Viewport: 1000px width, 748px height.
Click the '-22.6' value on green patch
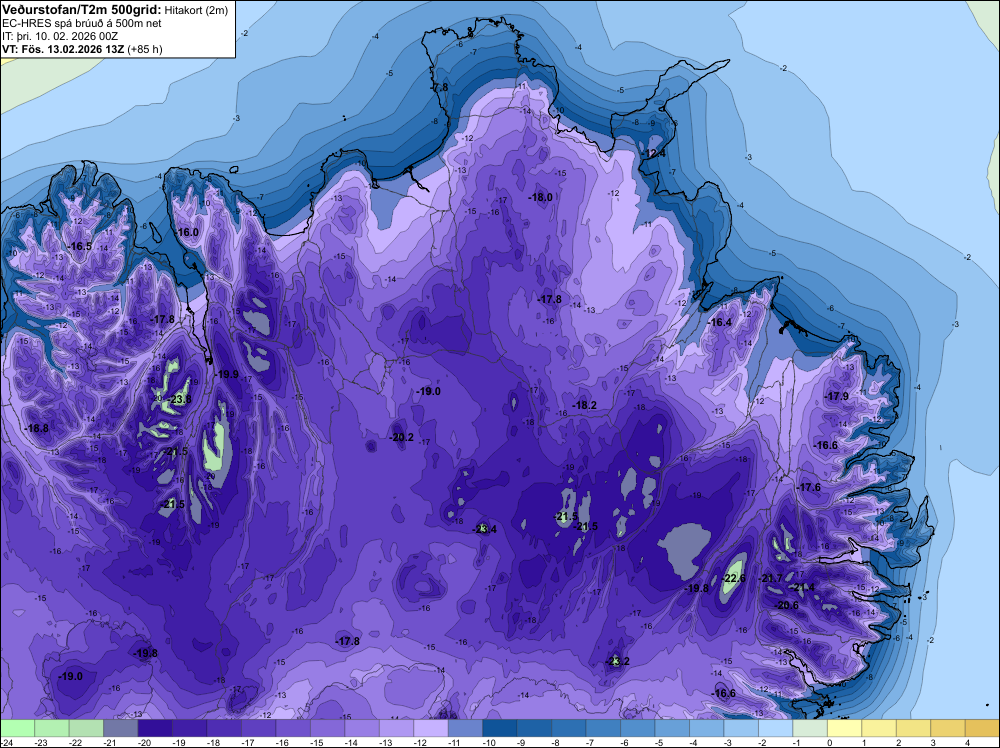(x=733, y=578)
